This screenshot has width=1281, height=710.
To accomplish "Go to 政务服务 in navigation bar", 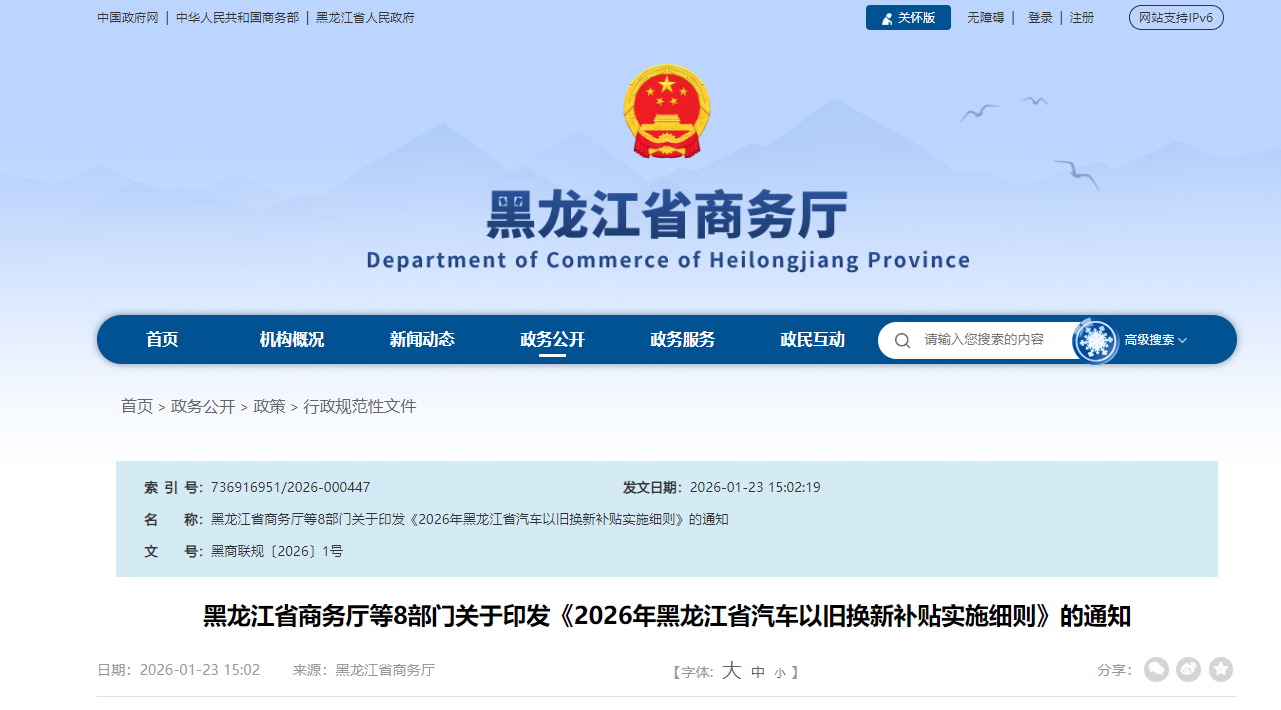I will coord(682,340).
